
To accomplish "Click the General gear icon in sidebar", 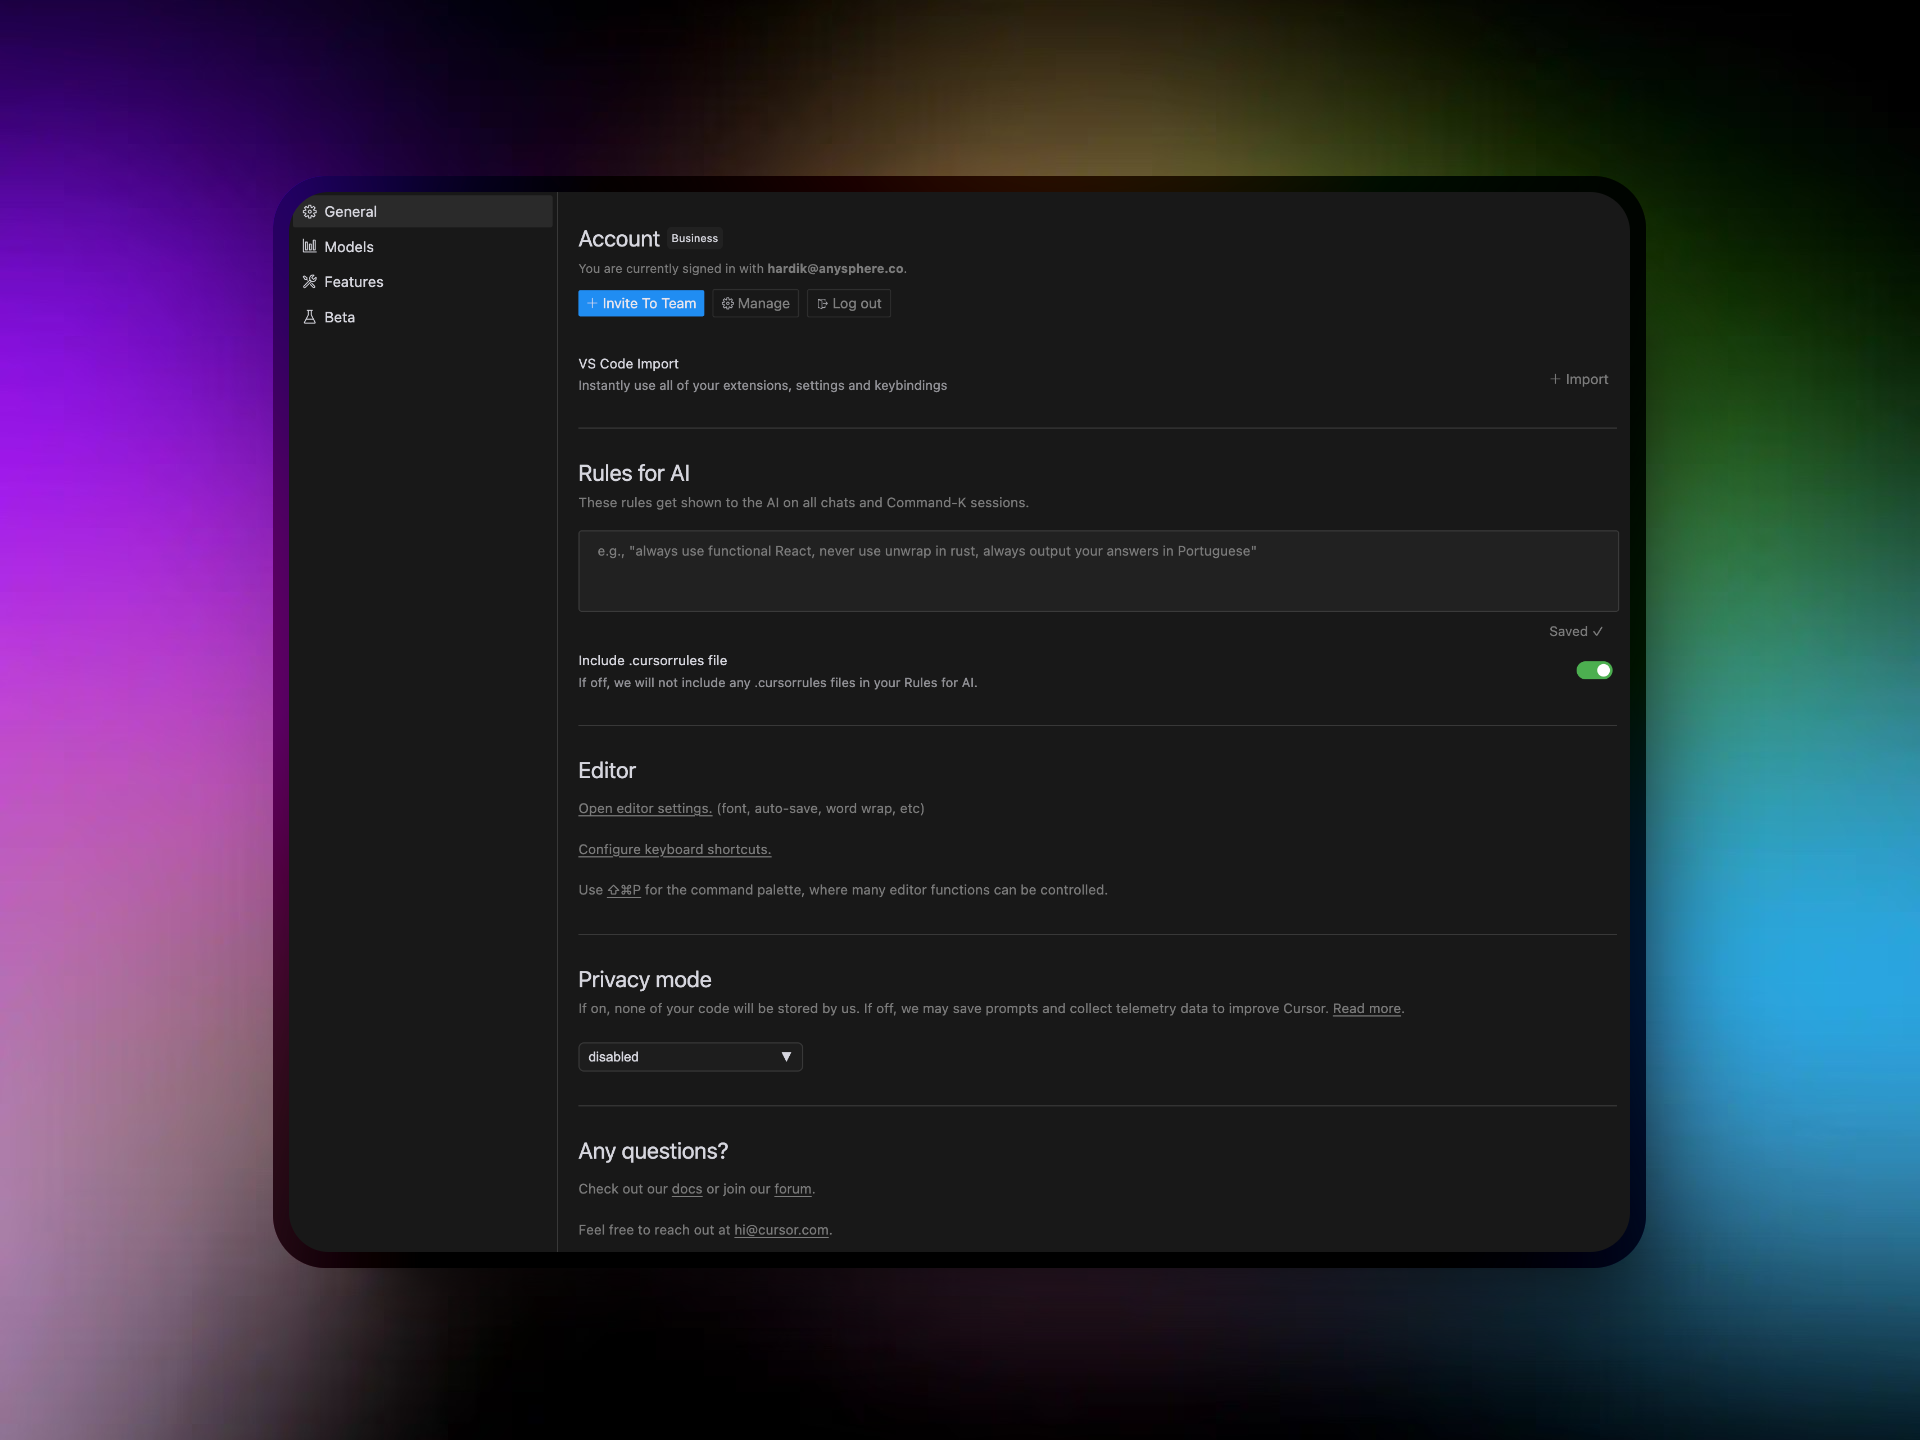I will [310, 212].
